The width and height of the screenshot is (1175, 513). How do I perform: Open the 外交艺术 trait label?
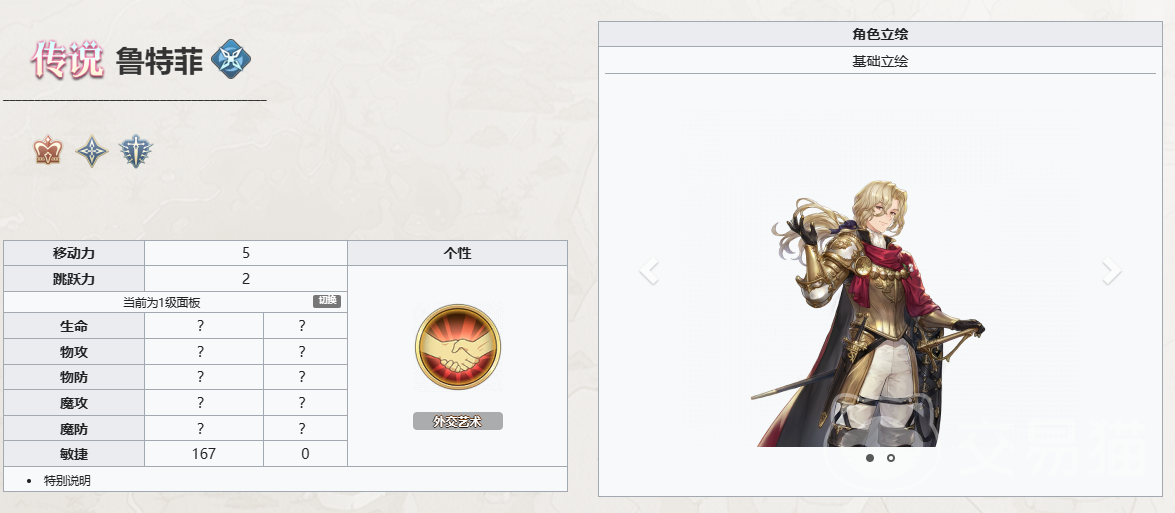pyautogui.click(x=458, y=421)
